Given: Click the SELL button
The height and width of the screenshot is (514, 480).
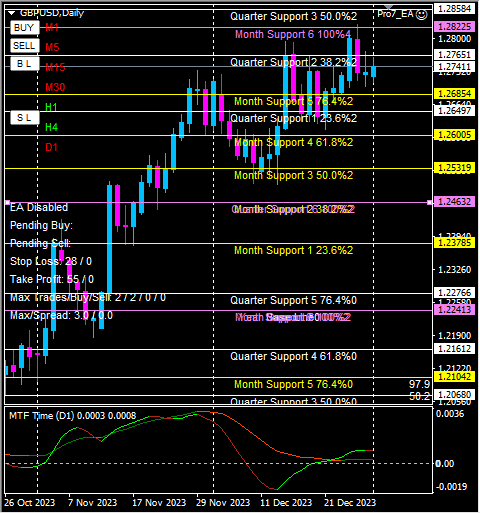Looking at the screenshot, I should point(25,46).
